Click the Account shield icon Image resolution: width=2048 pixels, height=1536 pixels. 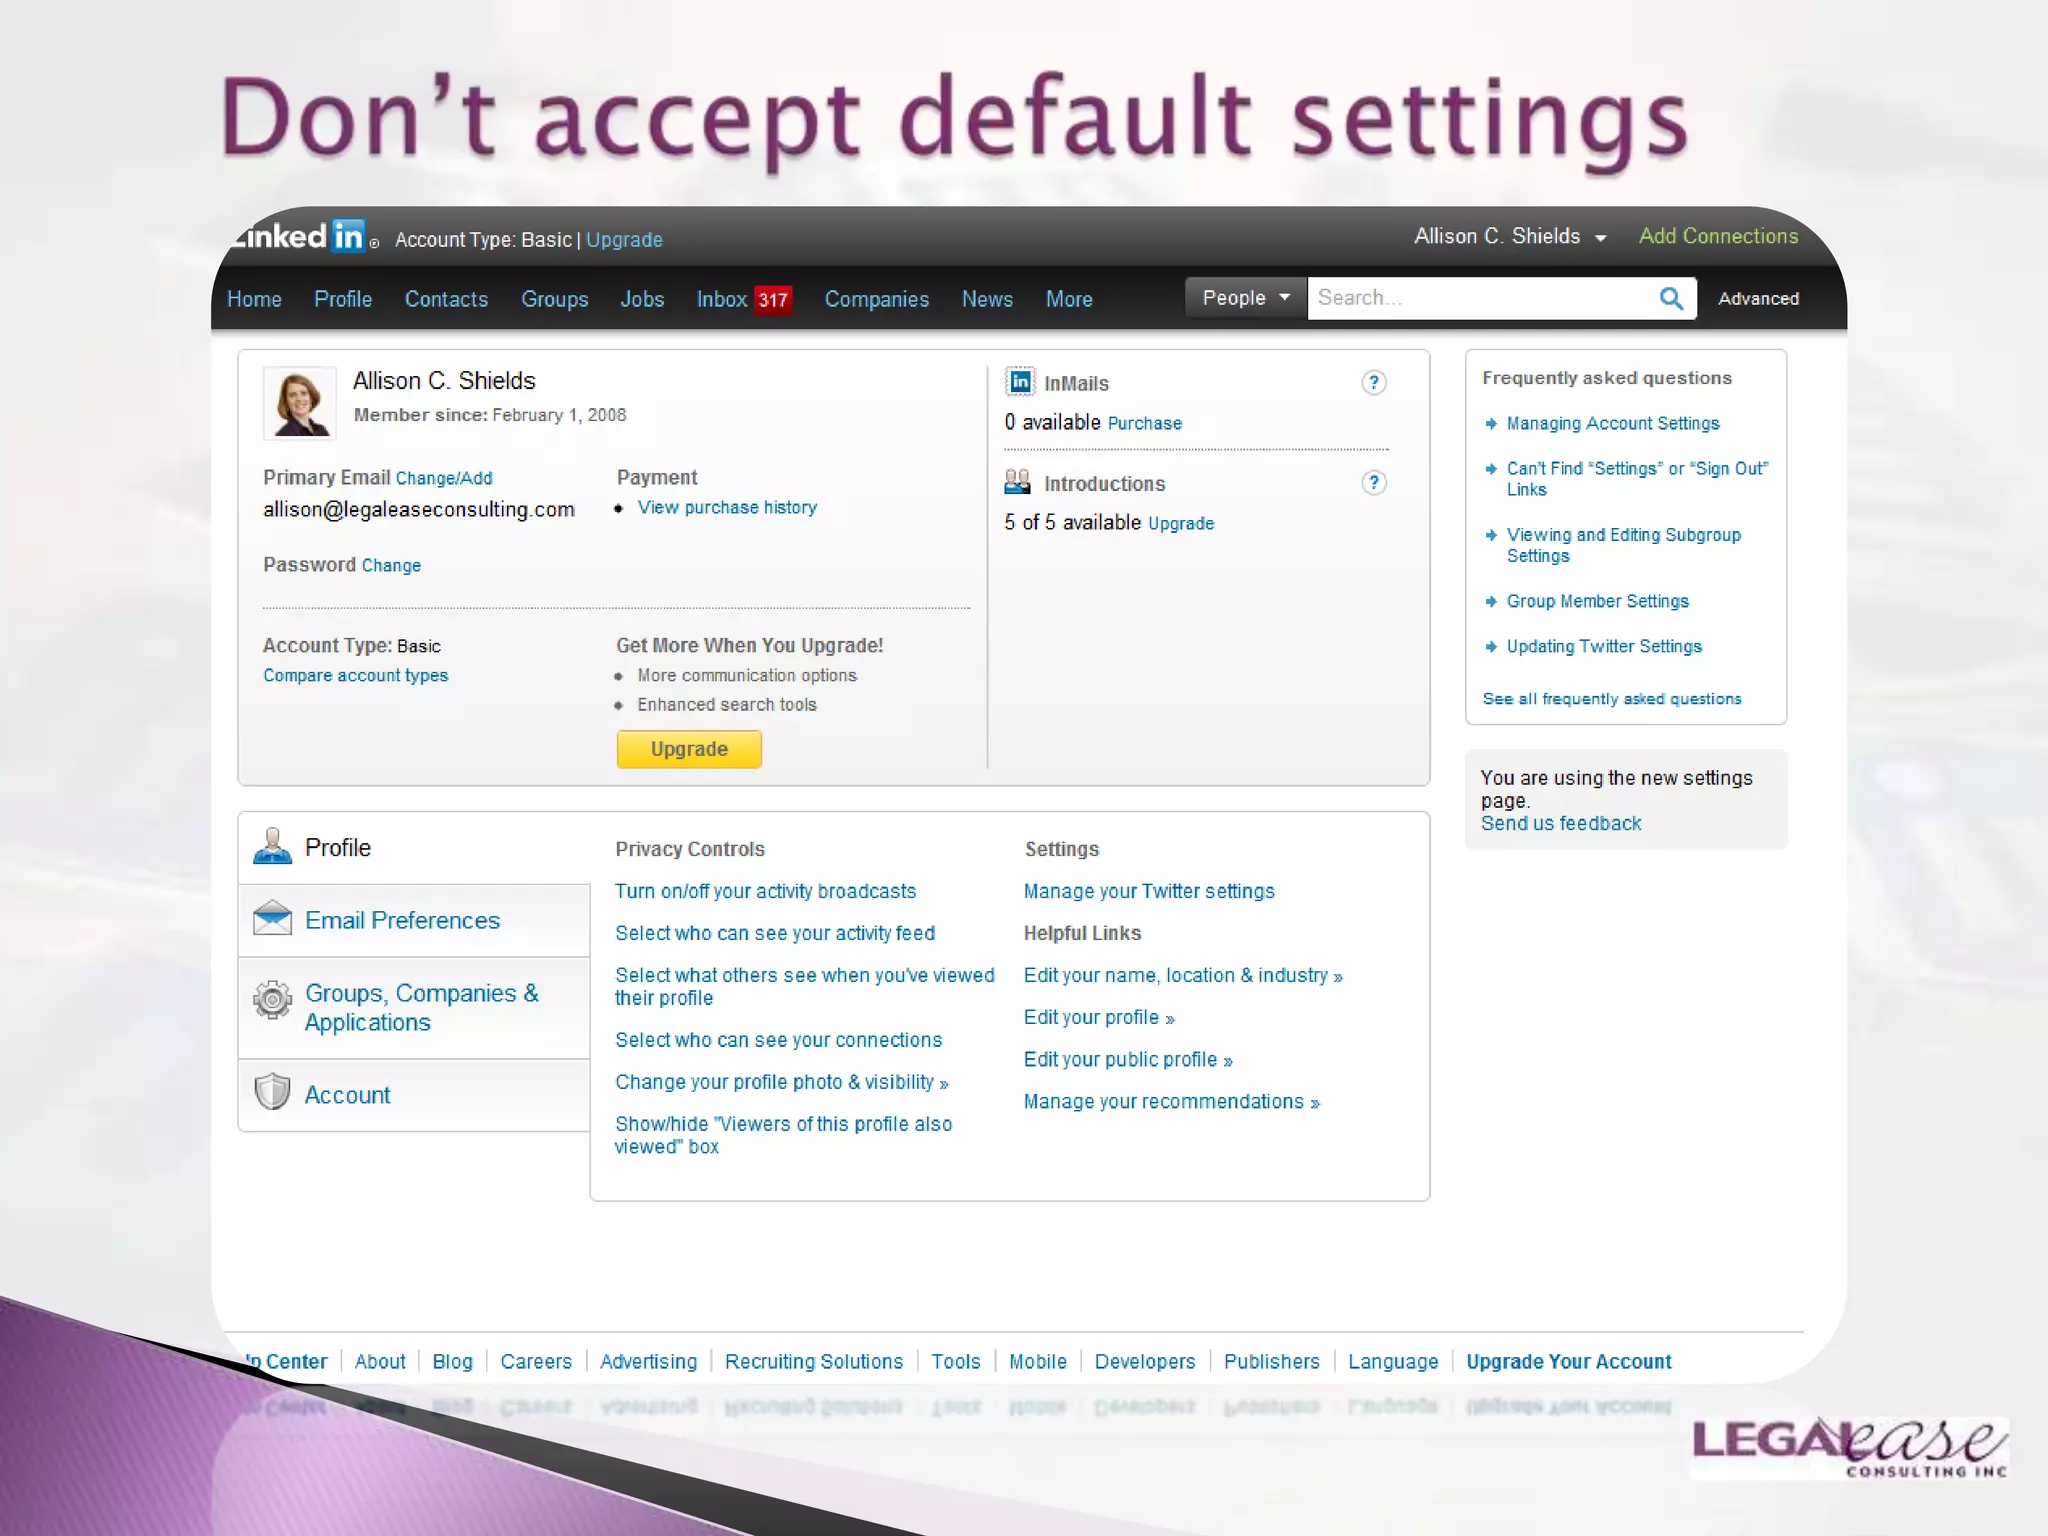(272, 1092)
